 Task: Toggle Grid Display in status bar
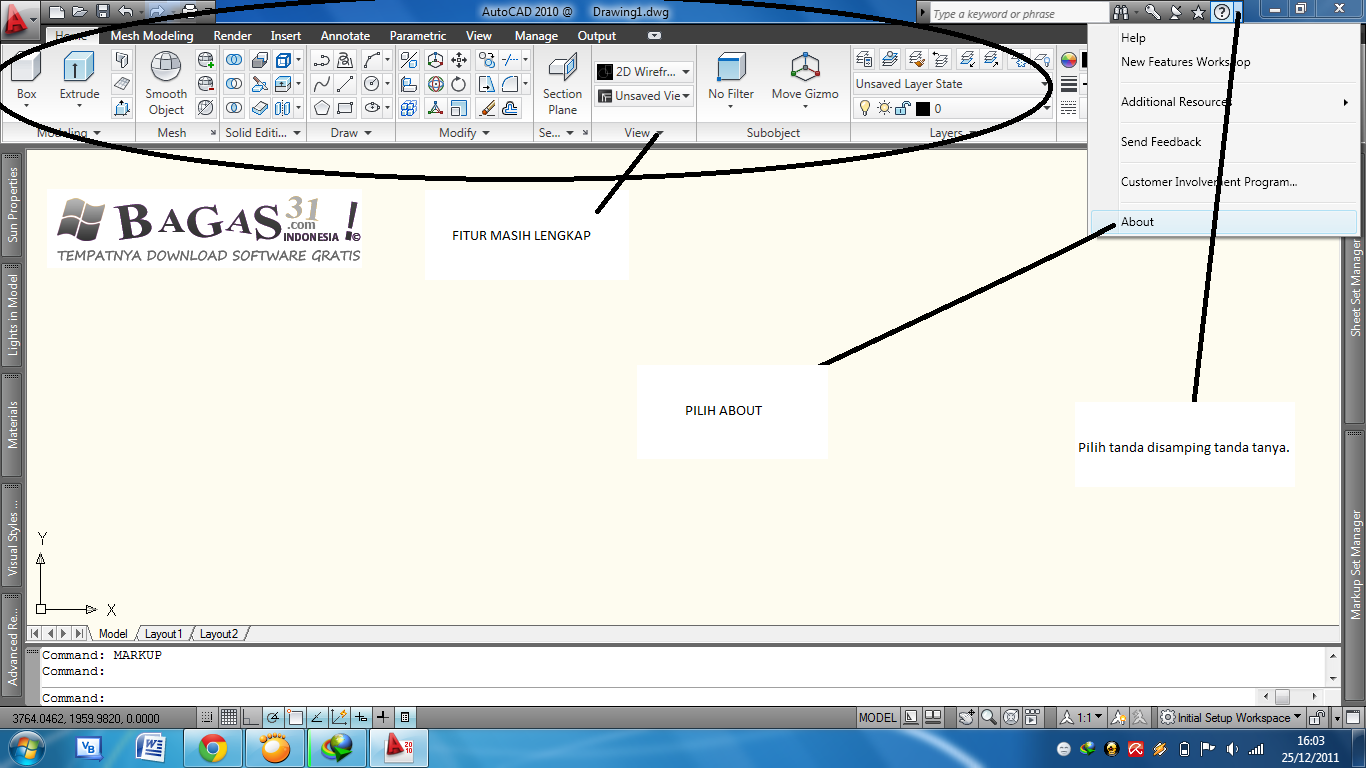point(228,717)
